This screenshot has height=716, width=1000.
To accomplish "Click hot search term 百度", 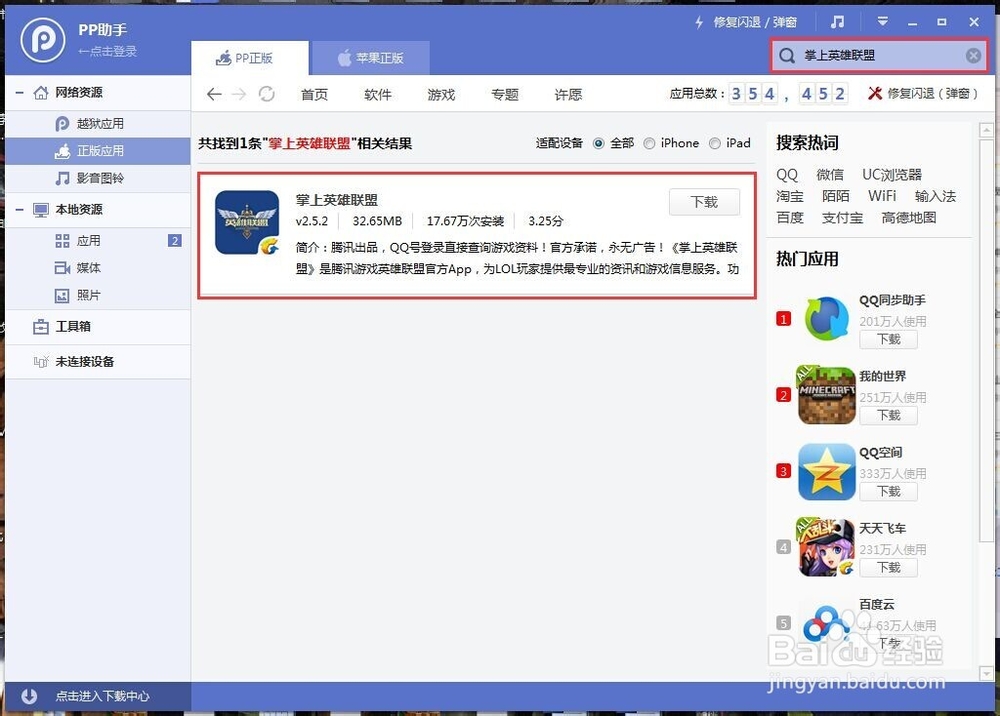I will click(790, 218).
